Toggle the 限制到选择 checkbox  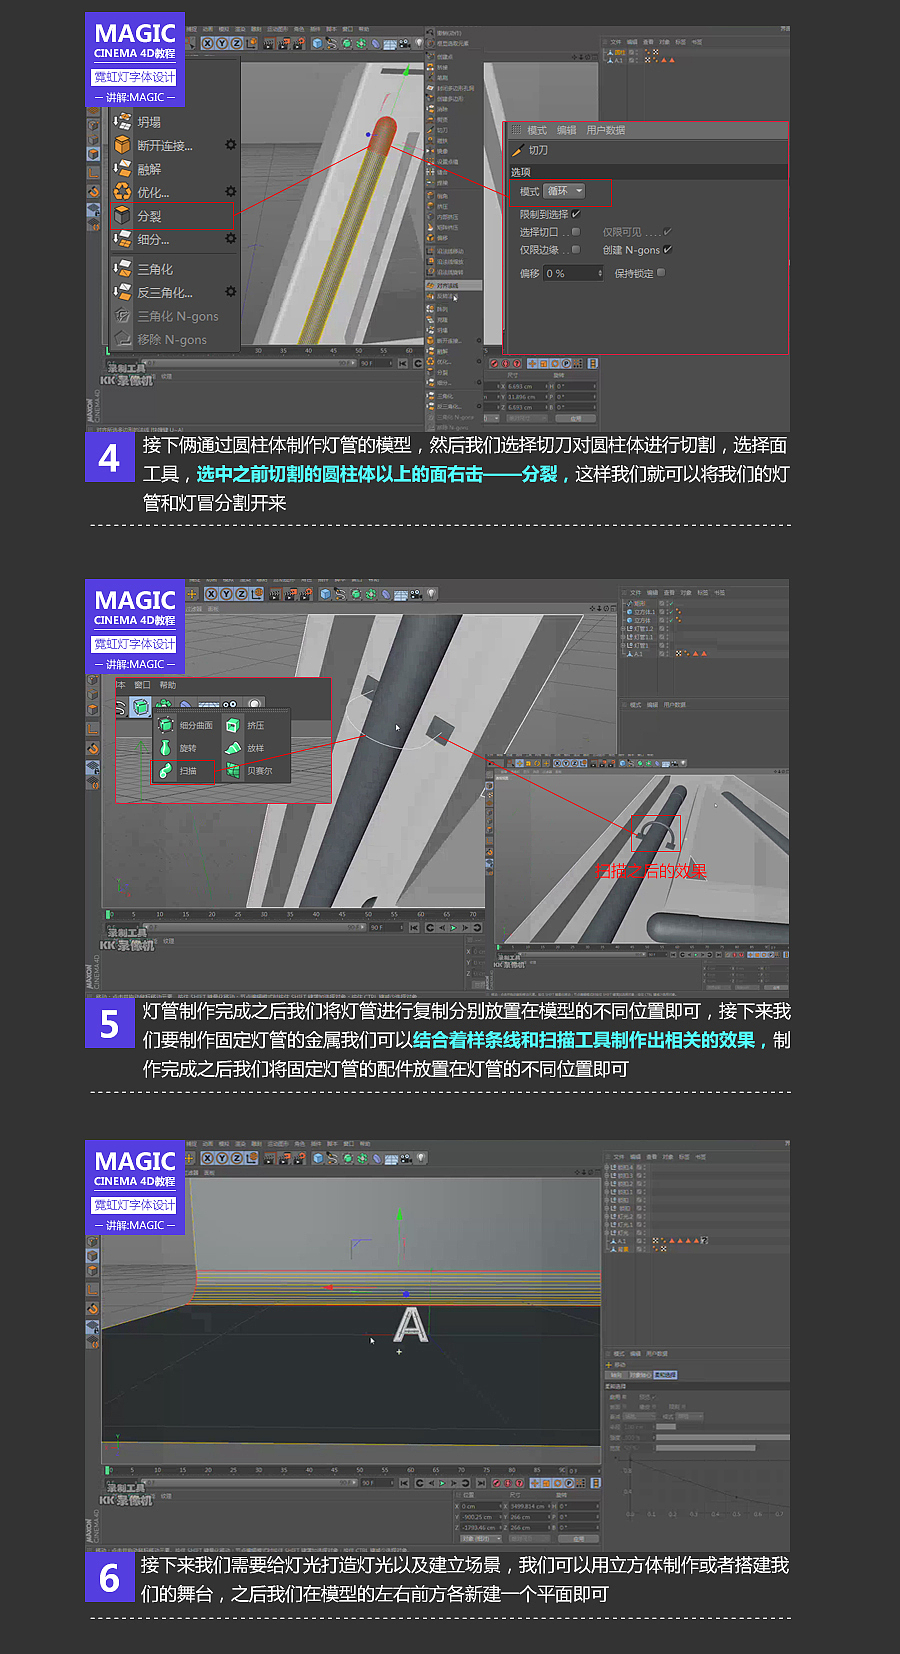(x=576, y=214)
